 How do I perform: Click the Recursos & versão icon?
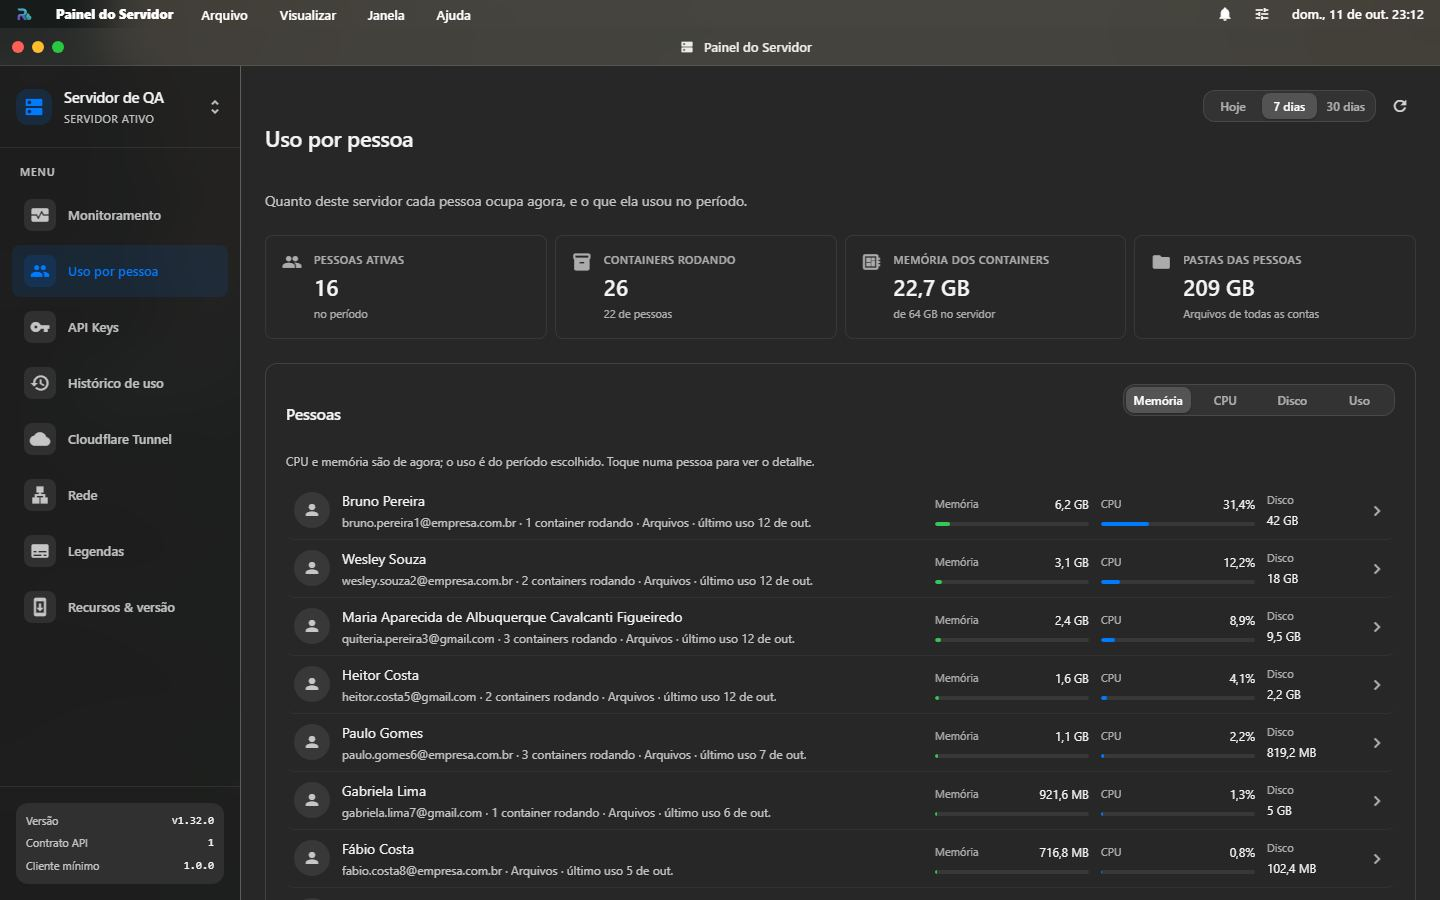[40, 607]
